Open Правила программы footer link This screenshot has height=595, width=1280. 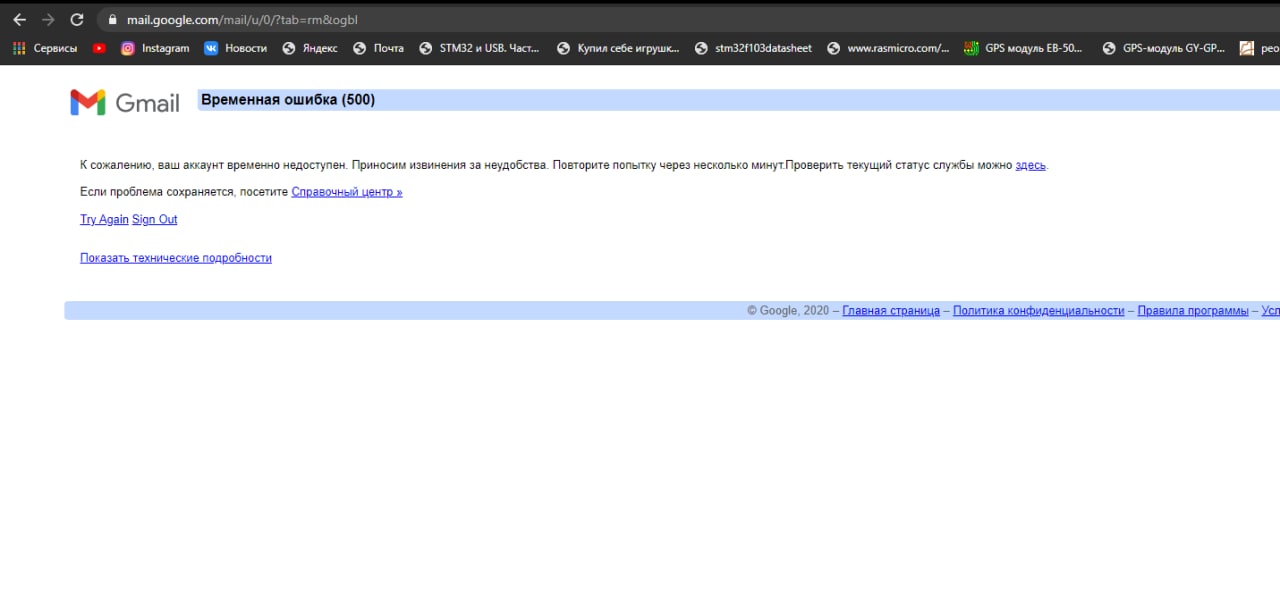click(x=1193, y=311)
